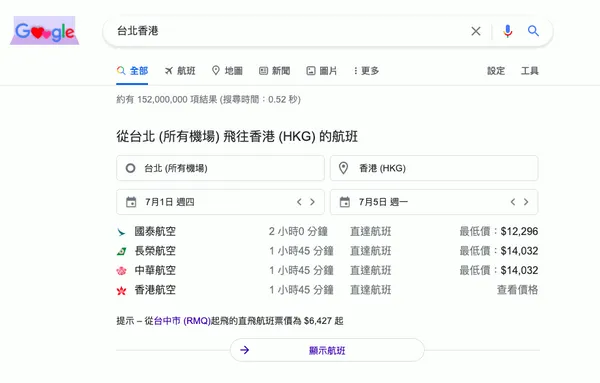The width and height of the screenshot is (600, 383).
Task: Click the pin icon in destination field
Action: point(344,168)
